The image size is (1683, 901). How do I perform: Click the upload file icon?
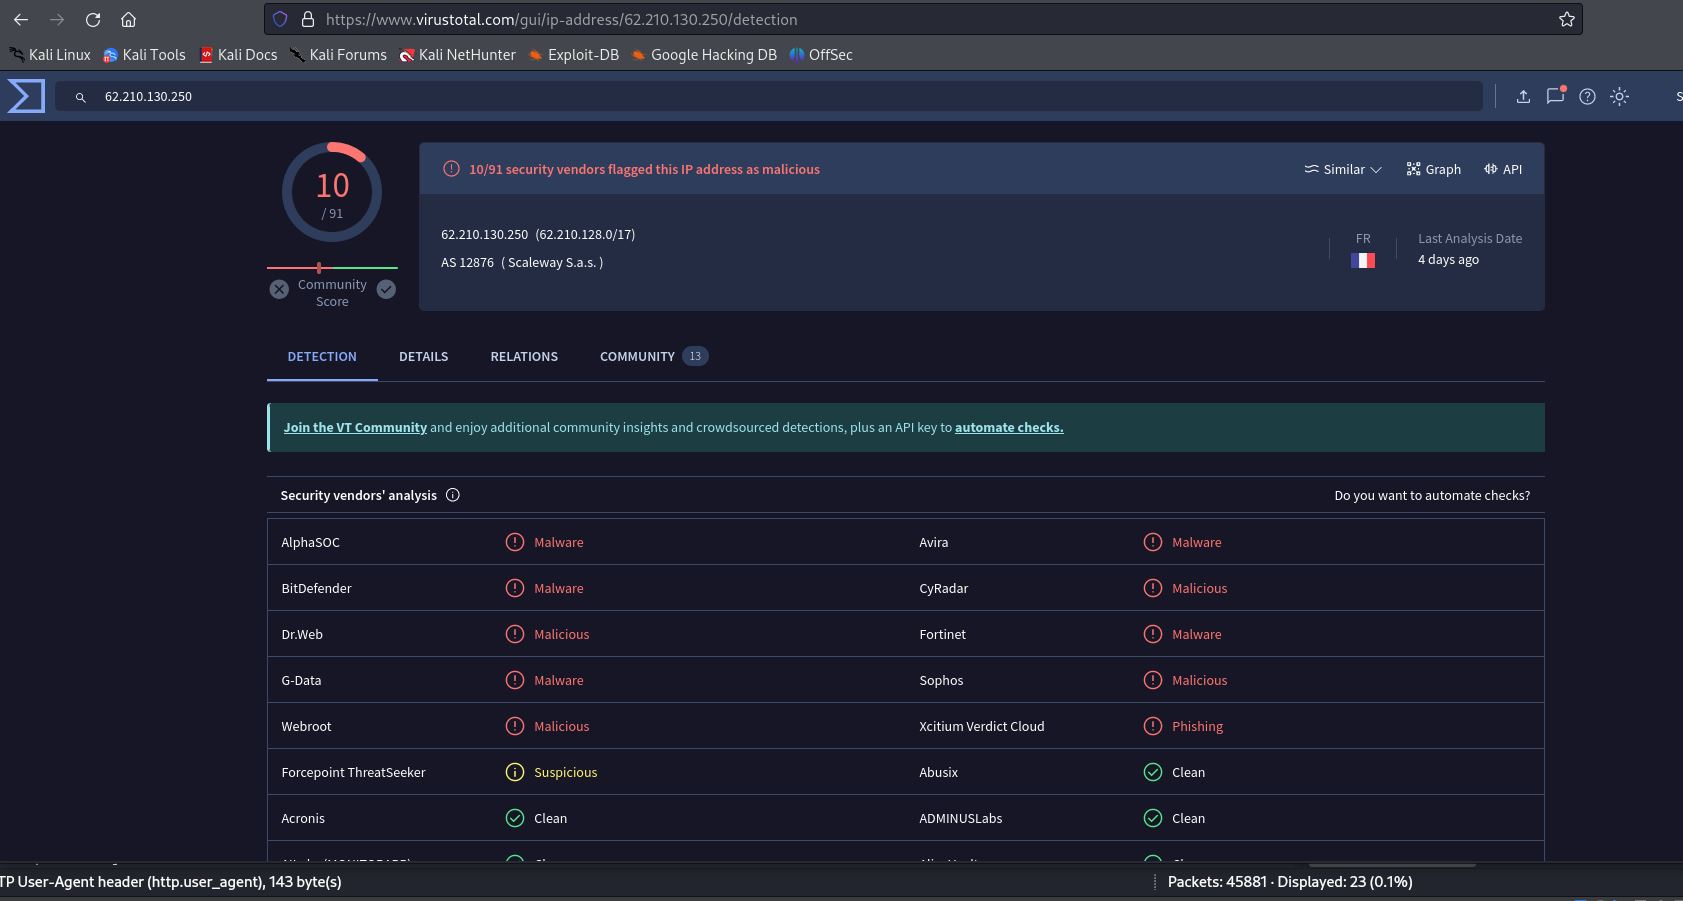click(x=1523, y=96)
